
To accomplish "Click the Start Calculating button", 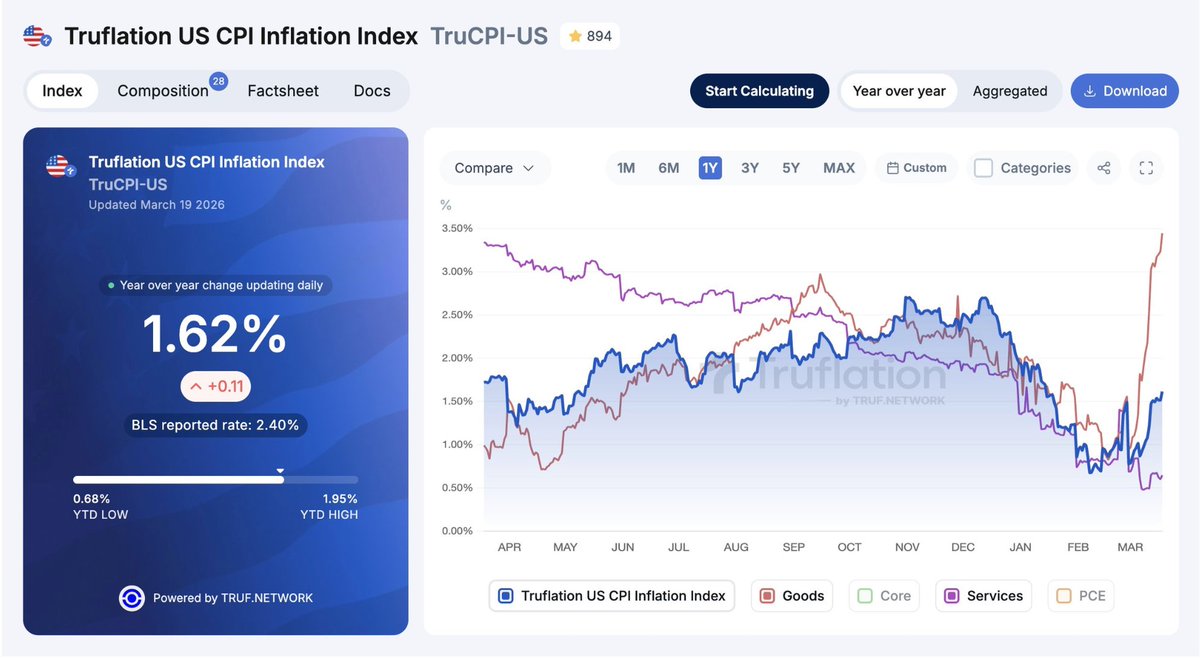I will pos(759,91).
